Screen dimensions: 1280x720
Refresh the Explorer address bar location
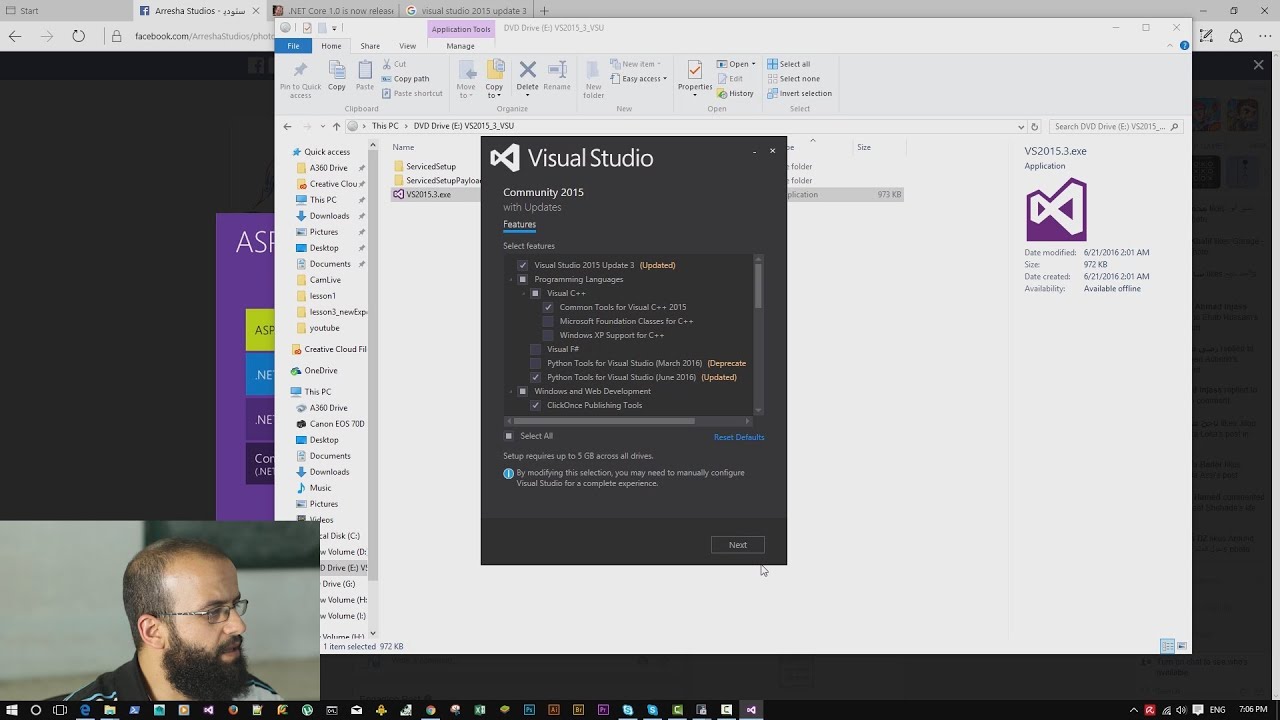(1034, 127)
